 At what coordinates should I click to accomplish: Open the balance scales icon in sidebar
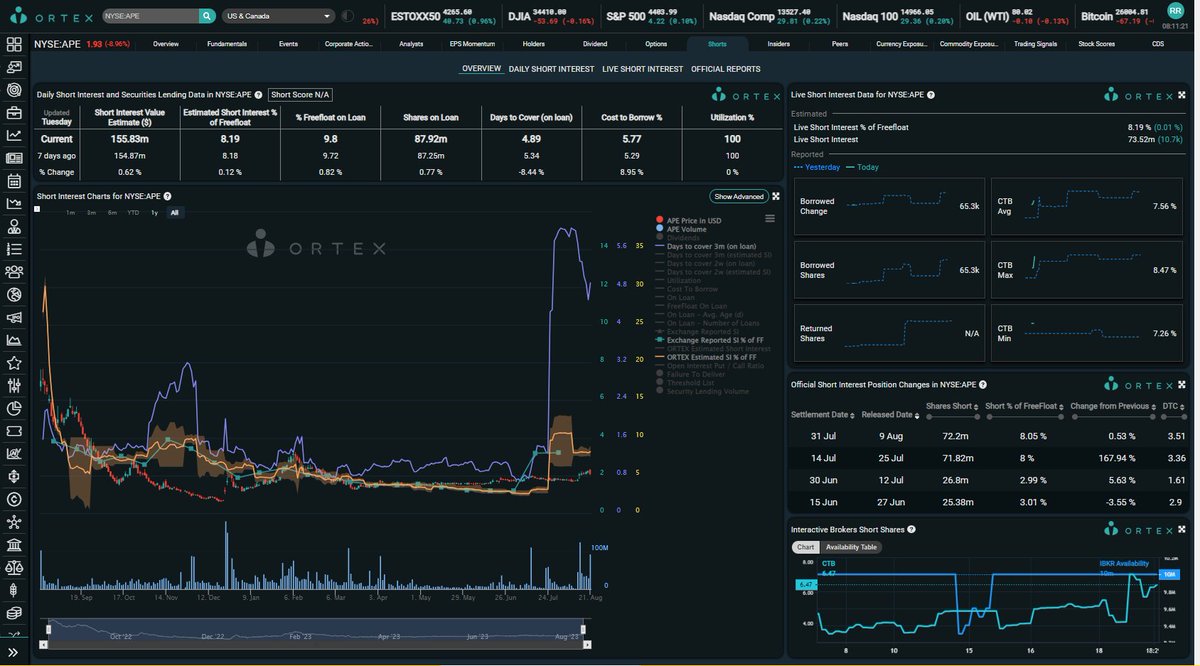pyautogui.click(x=14, y=567)
